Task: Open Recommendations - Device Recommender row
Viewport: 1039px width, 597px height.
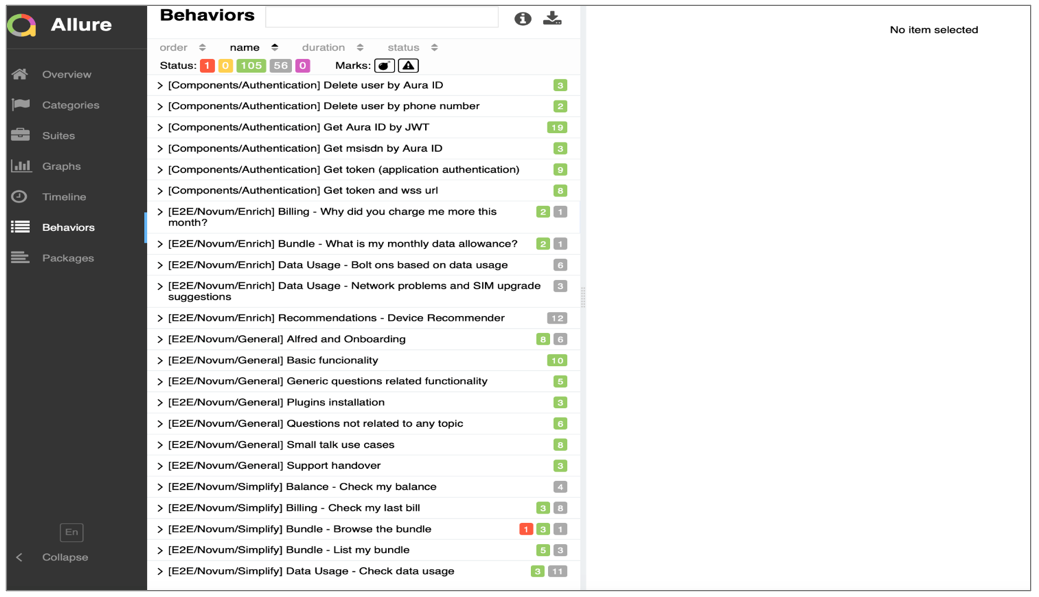Action: (363, 318)
